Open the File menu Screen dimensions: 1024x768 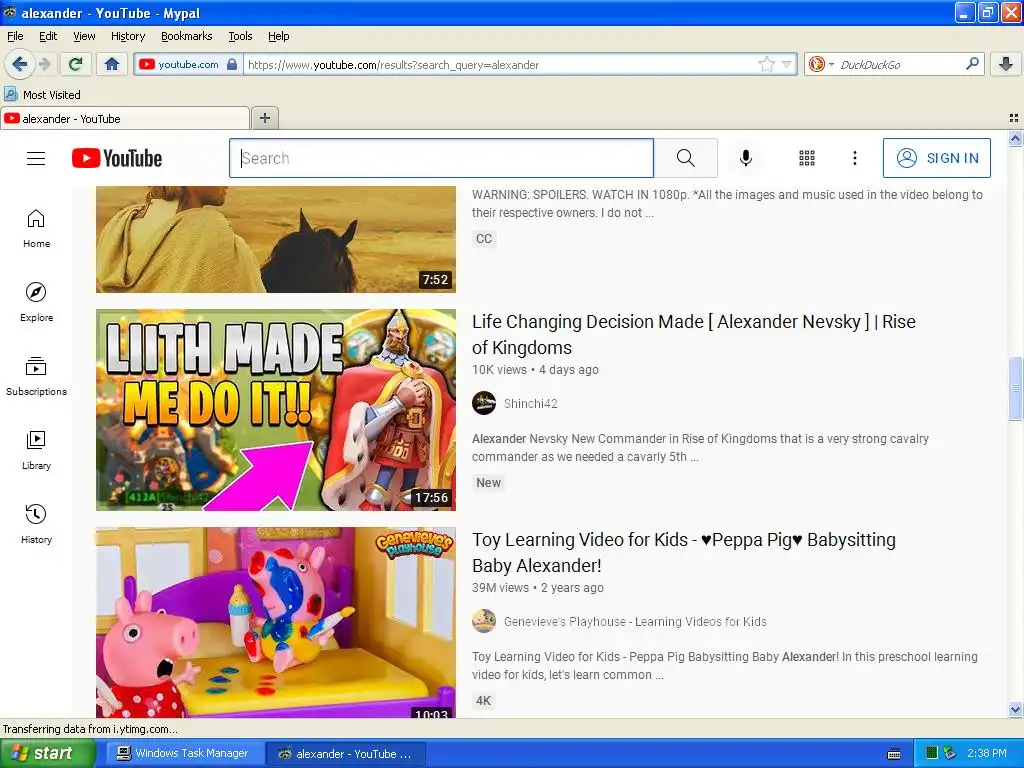pos(15,36)
